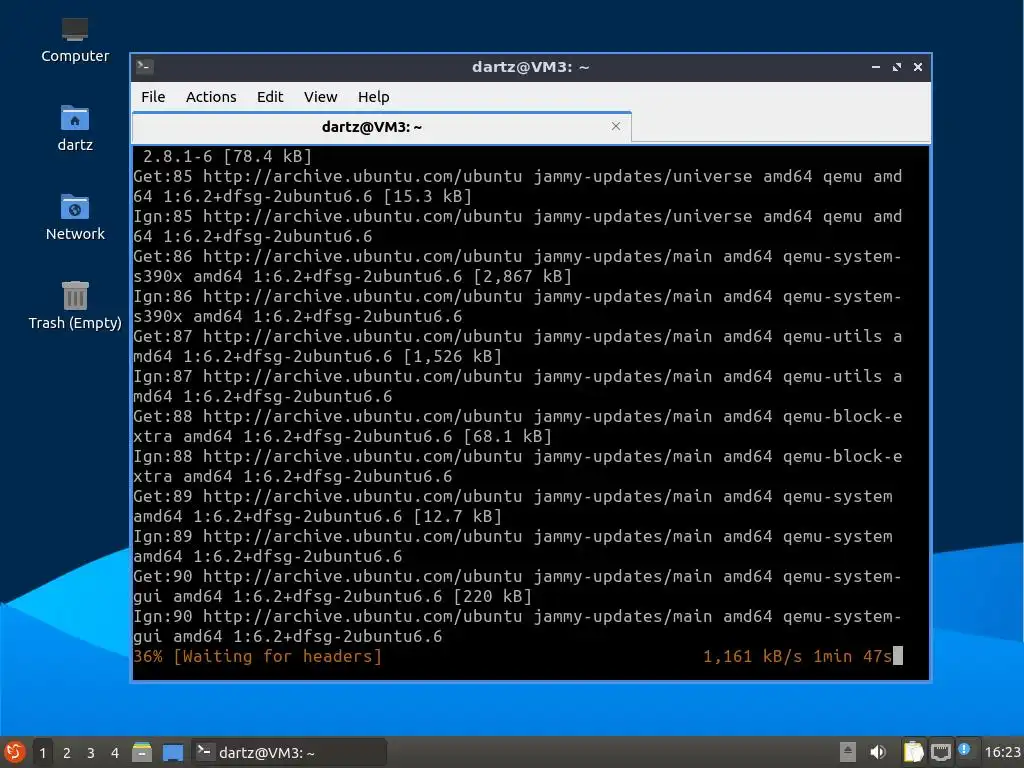Switch to workspace 2

[67, 753]
